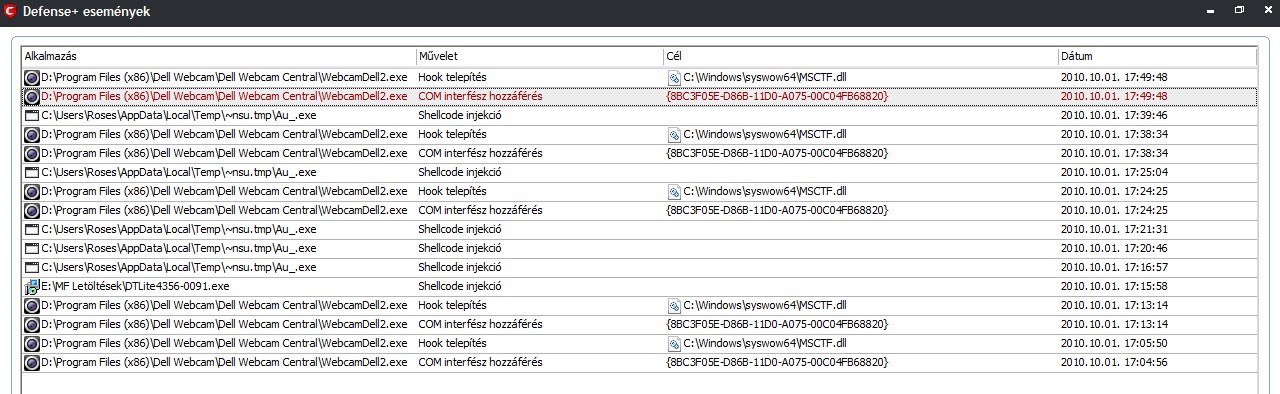The width and height of the screenshot is (1280, 394).
Task: Click webcam icon of Hook telepítés row at 17:38:34
Action: (32, 134)
